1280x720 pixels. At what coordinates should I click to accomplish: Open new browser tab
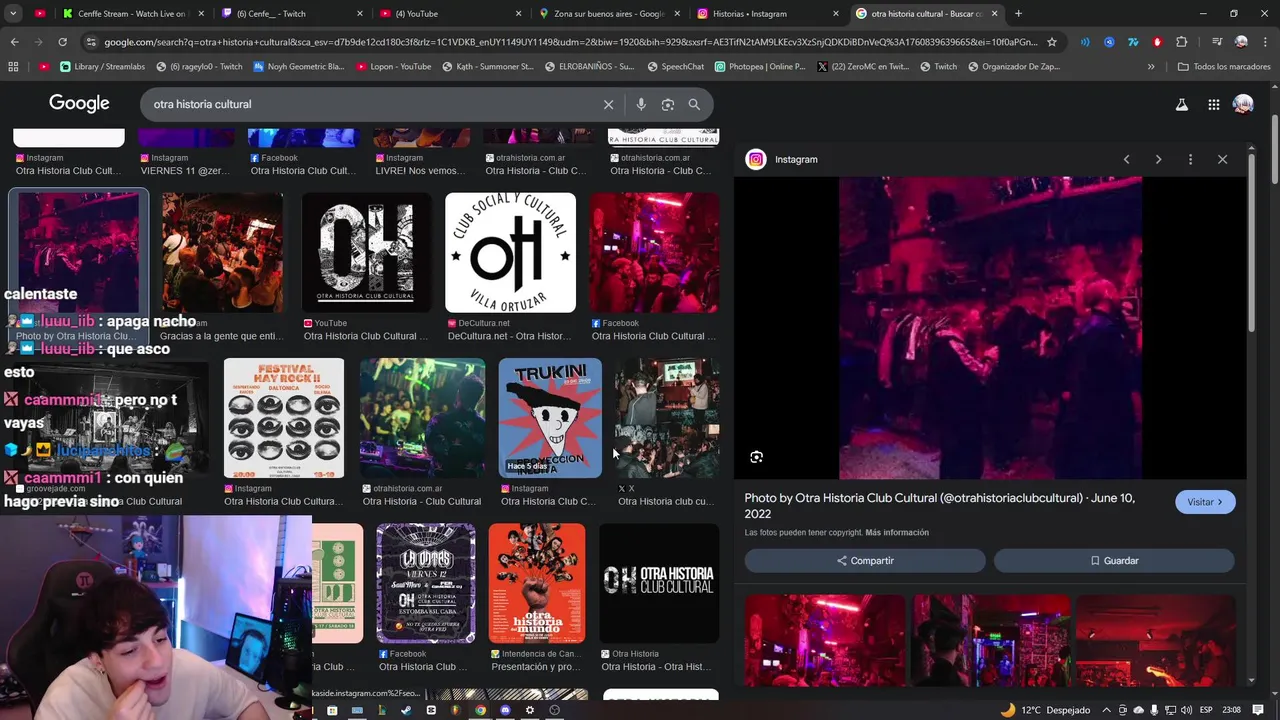1018,14
